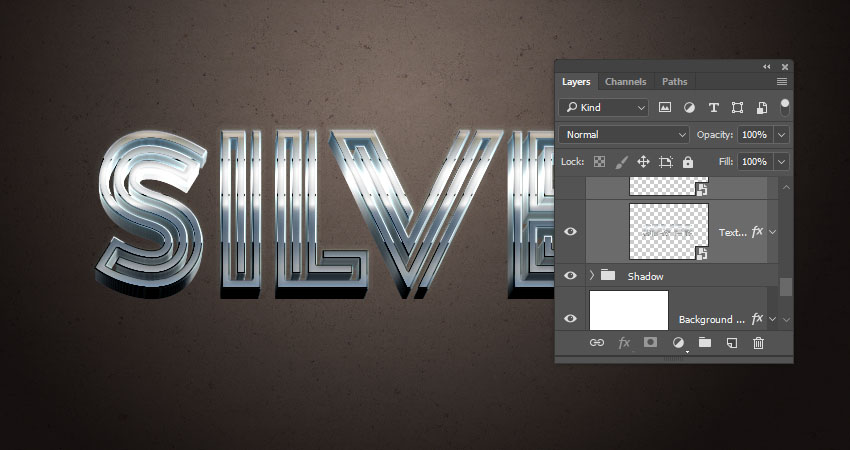Lock position move icon
The width and height of the screenshot is (850, 450).
point(643,162)
